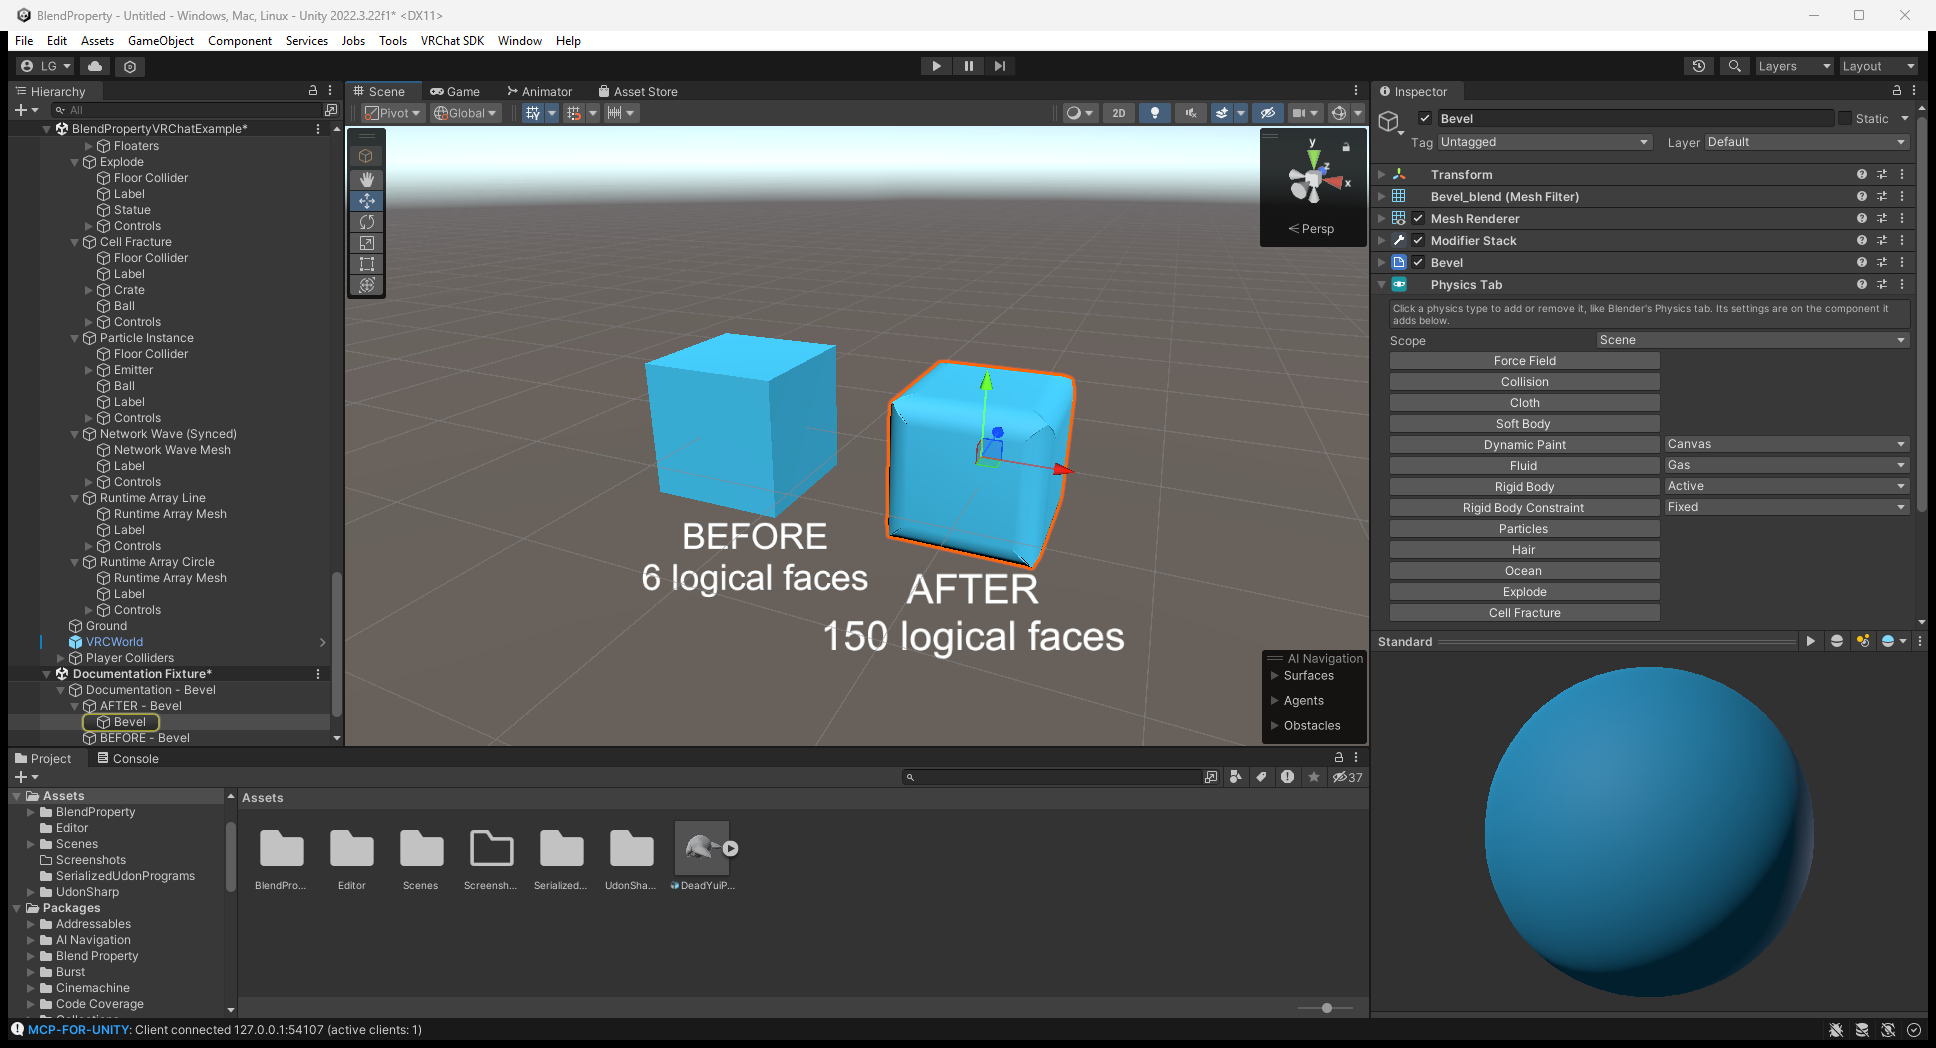Open the global search magnifier icon
The width and height of the screenshot is (1936, 1048).
[1735, 66]
